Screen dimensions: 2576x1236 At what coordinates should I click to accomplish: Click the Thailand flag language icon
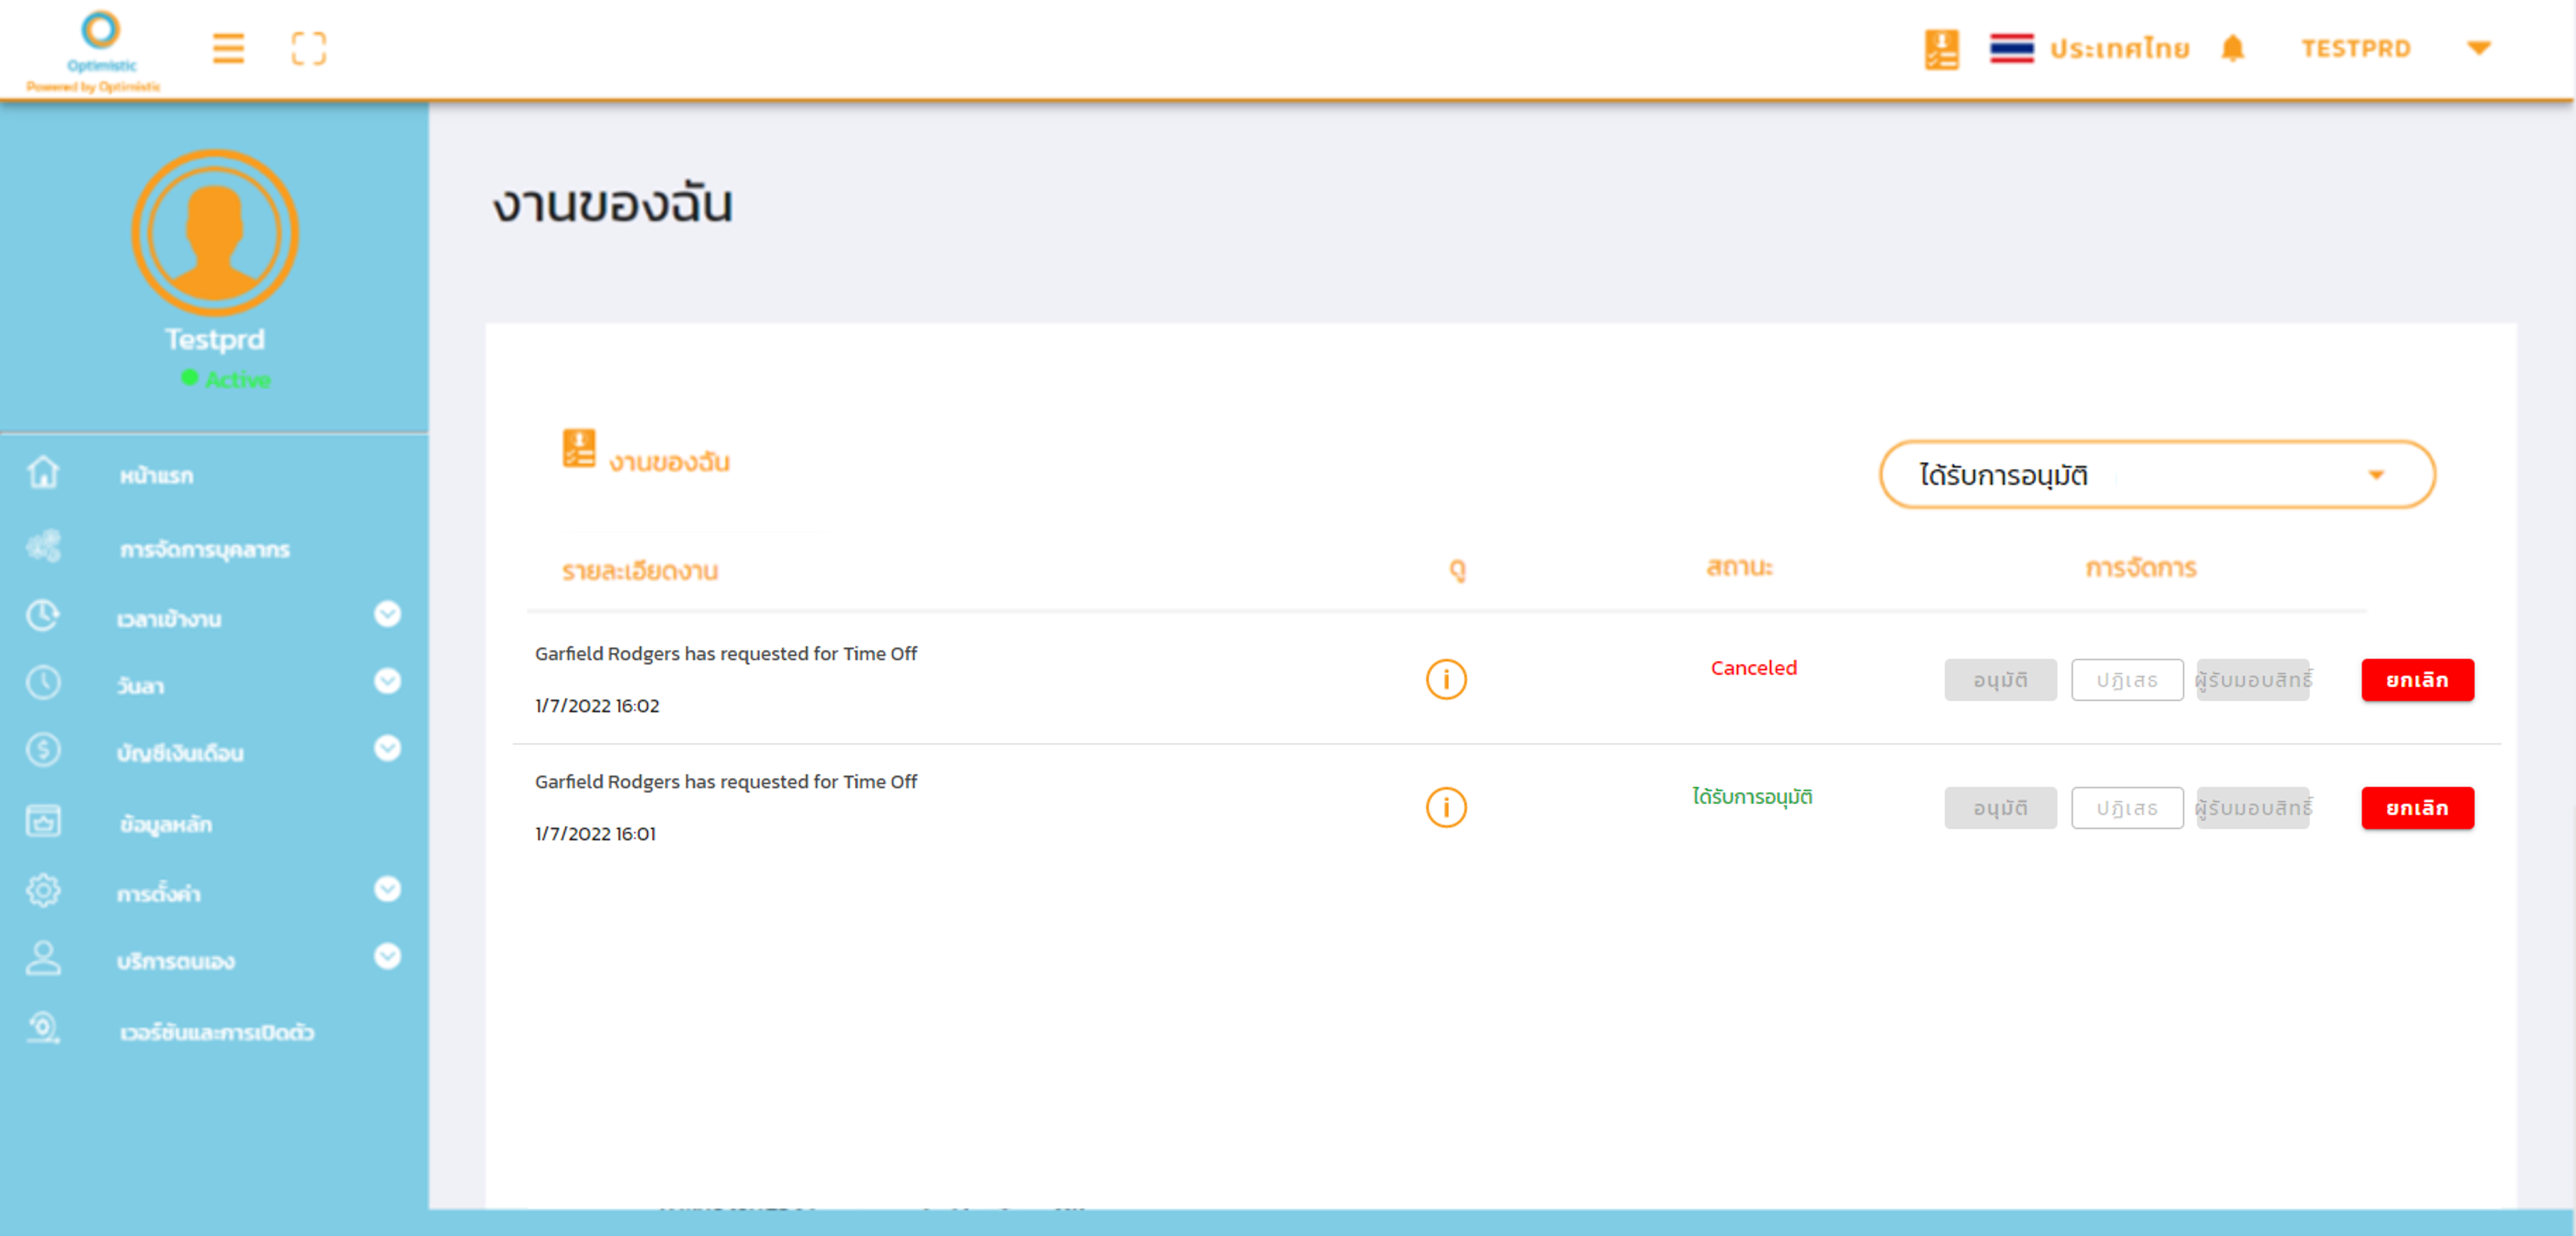[2011, 48]
